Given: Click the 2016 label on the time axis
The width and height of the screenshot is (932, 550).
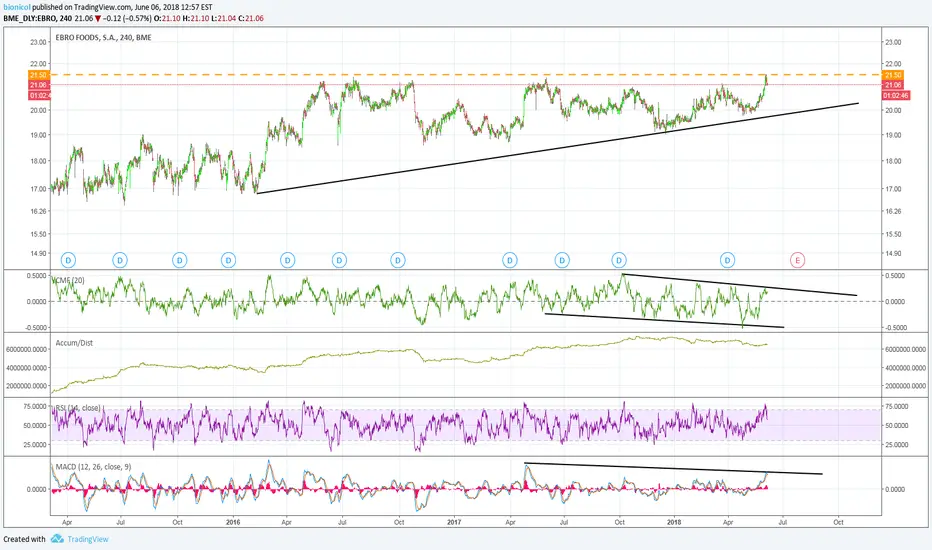Looking at the screenshot, I should tap(233, 522).
